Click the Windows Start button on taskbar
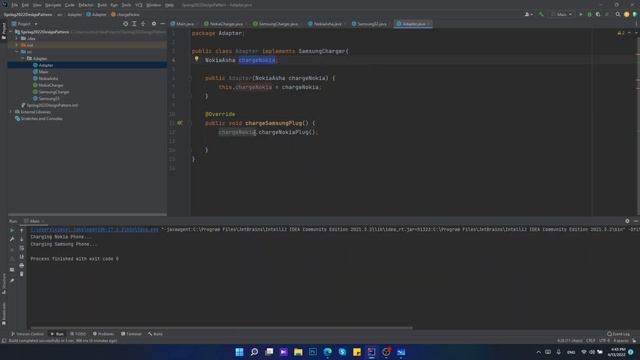This screenshot has height=360, width=640. [240, 352]
